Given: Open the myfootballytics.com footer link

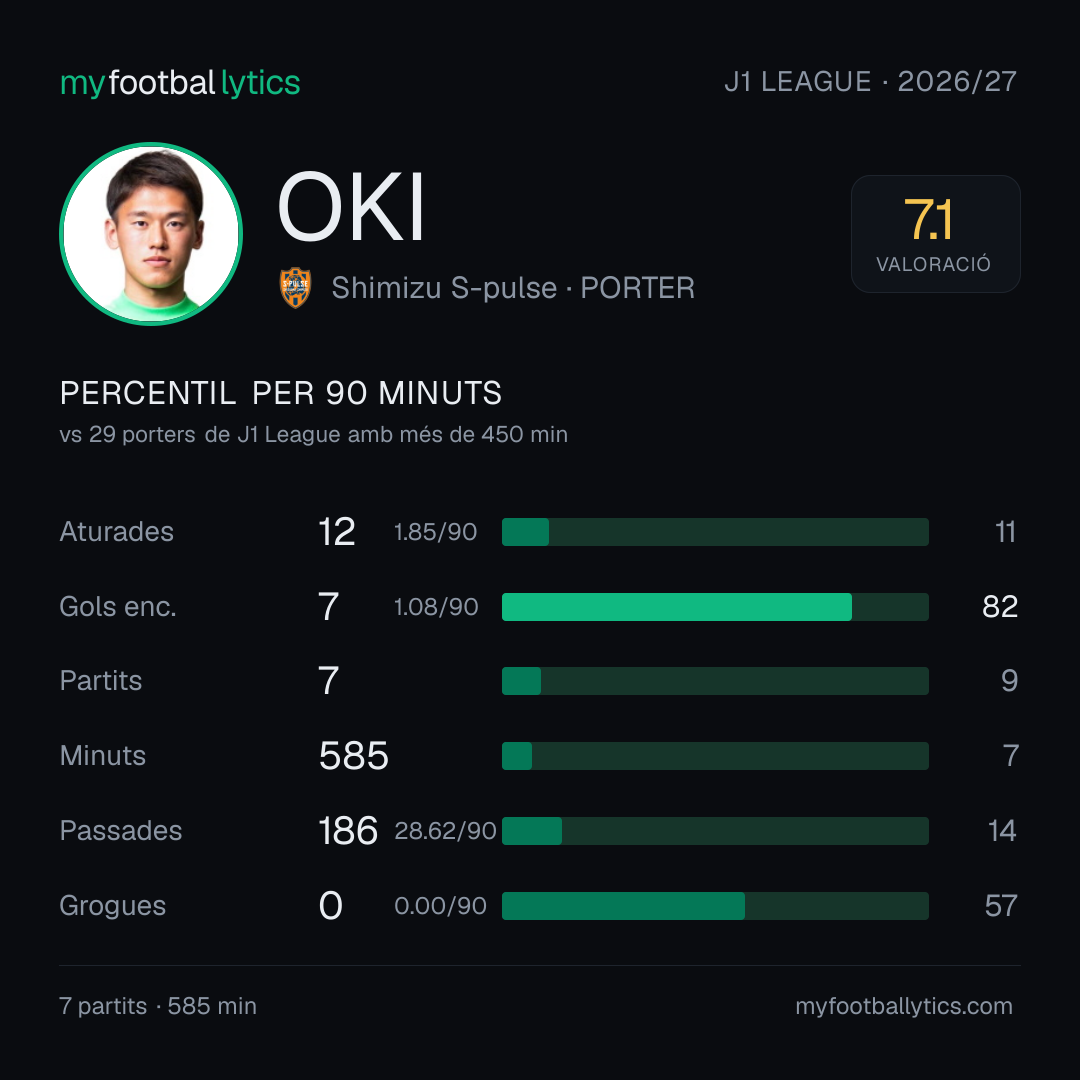Looking at the screenshot, I should point(904,1006).
